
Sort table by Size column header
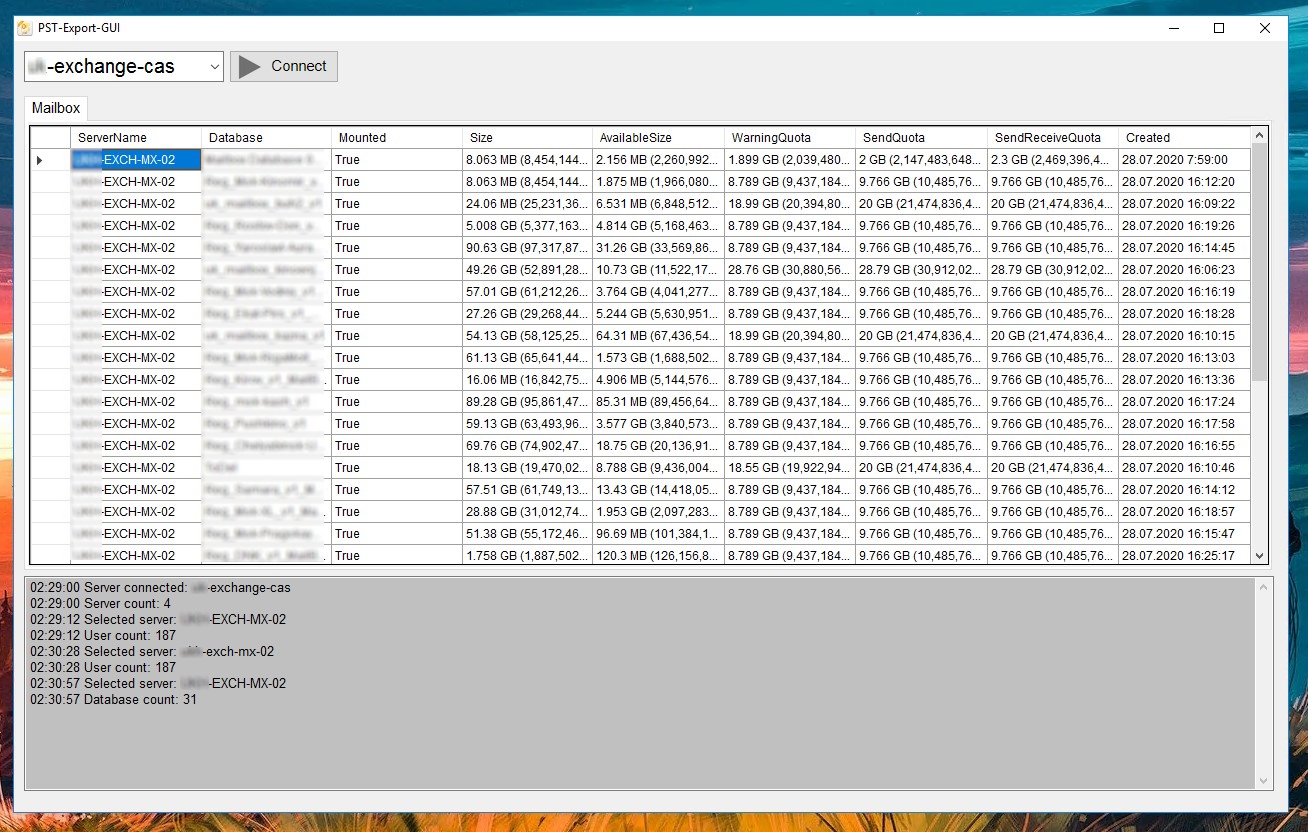point(528,138)
